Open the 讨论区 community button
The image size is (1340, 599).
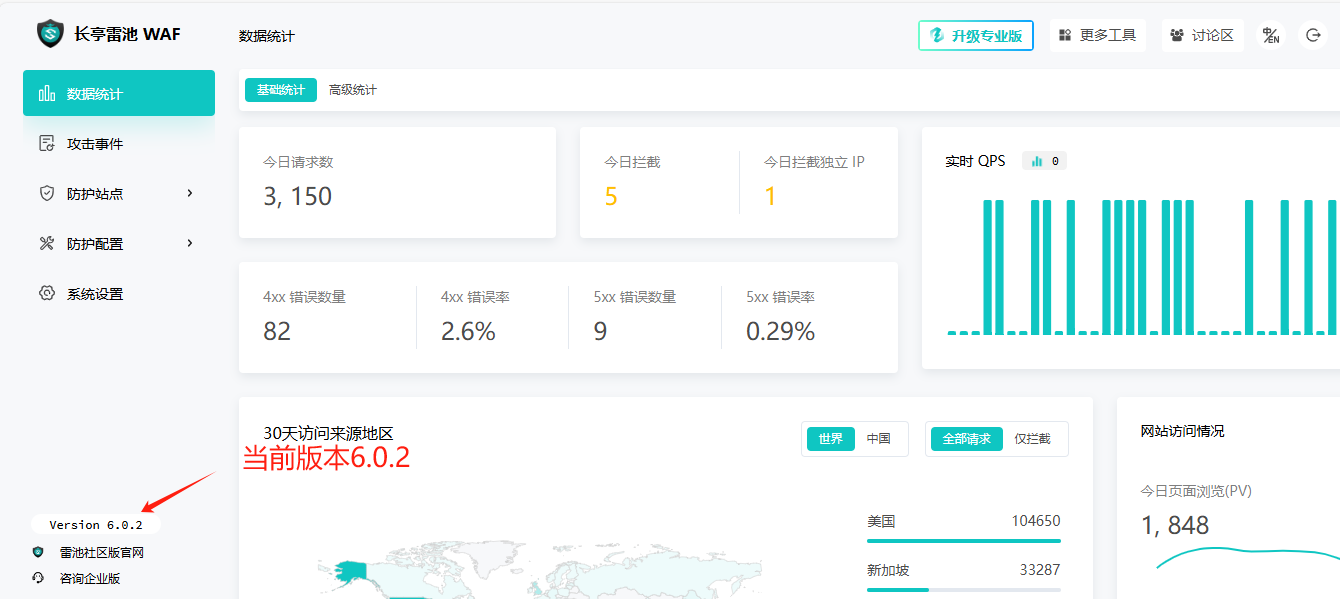(1202, 36)
